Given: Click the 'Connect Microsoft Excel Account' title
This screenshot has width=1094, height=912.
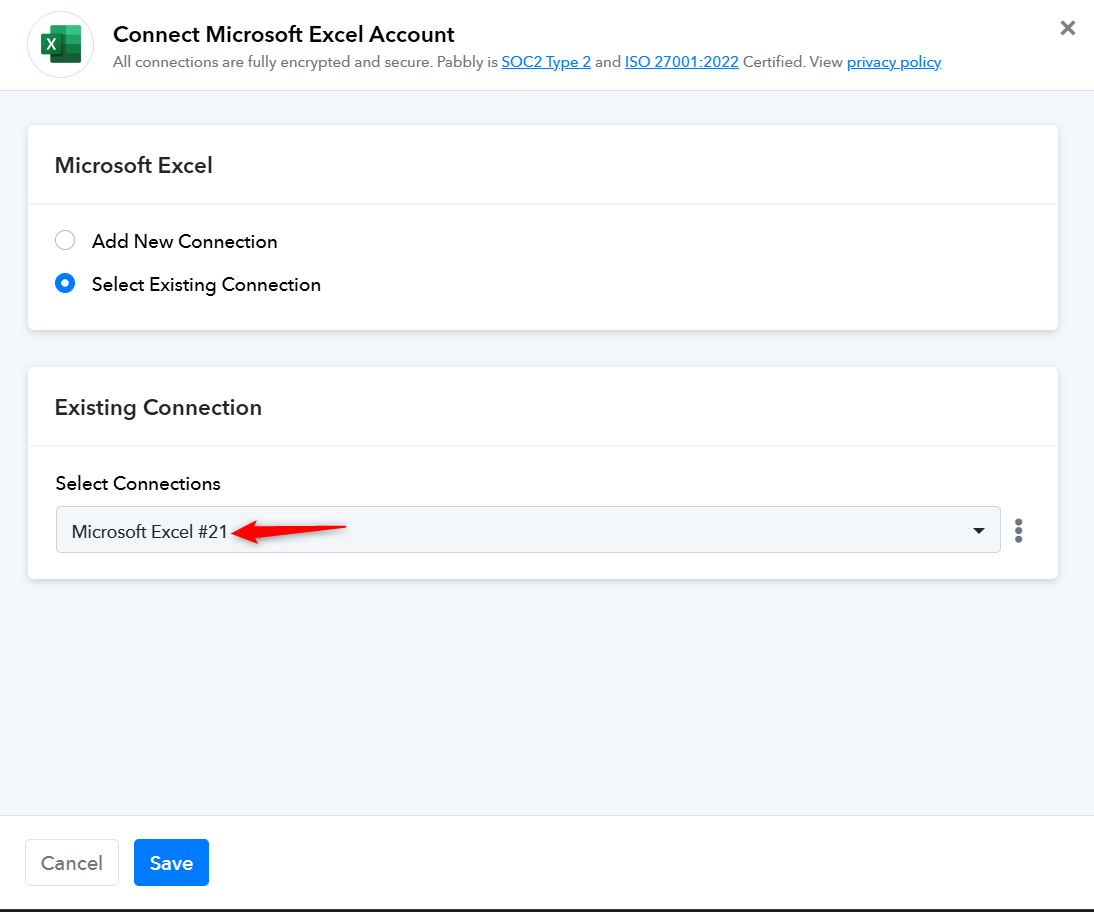Looking at the screenshot, I should [x=284, y=35].
